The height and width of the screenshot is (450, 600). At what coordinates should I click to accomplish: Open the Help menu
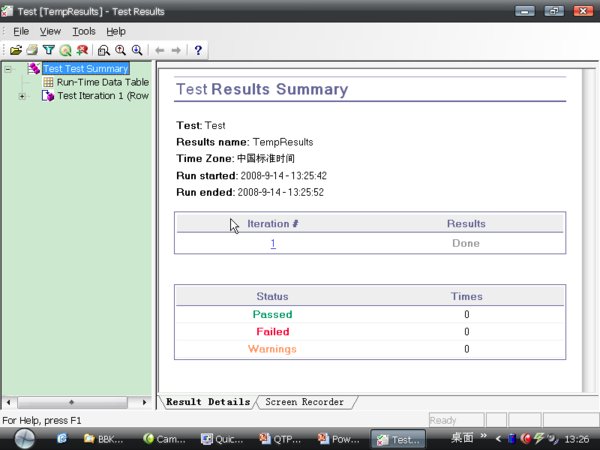tap(116, 31)
